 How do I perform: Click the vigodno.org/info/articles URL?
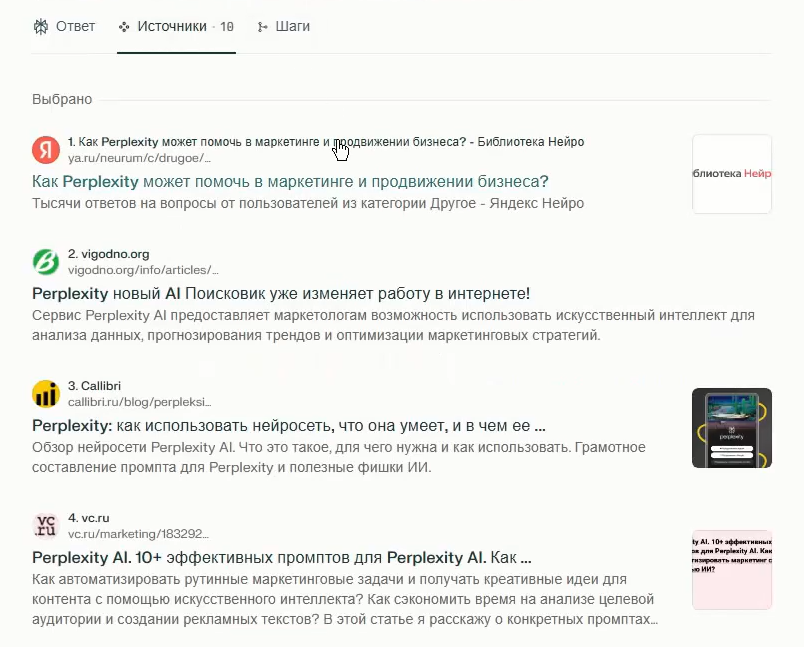point(143,270)
